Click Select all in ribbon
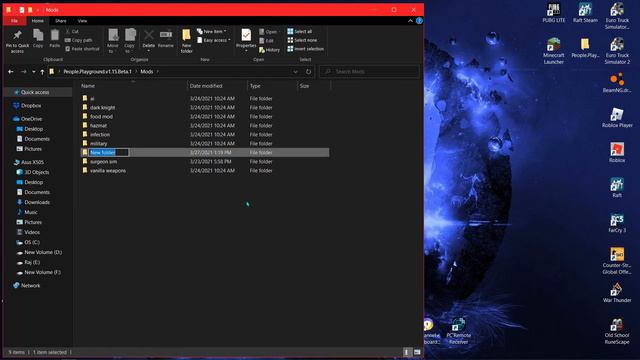Screen dimensions: 640x360 (300, 31)
